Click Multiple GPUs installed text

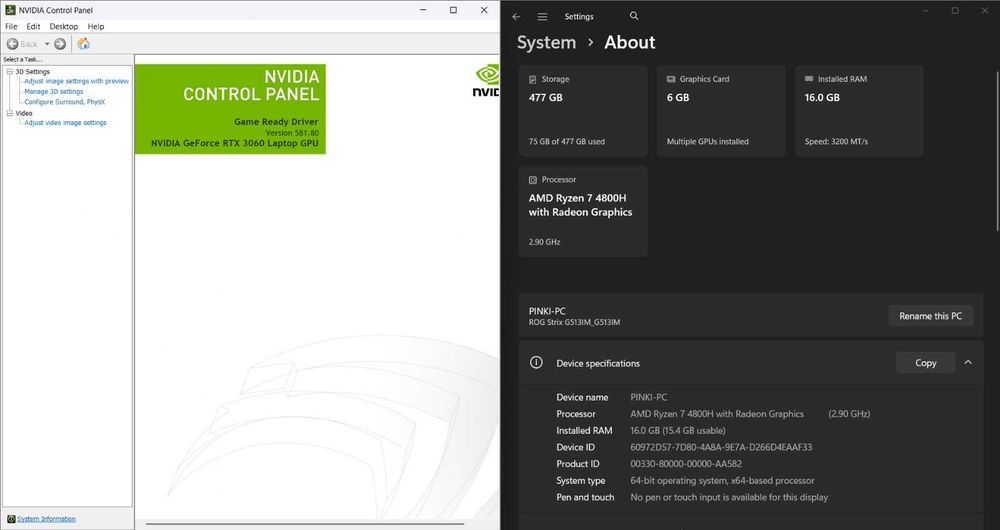[x=708, y=142]
